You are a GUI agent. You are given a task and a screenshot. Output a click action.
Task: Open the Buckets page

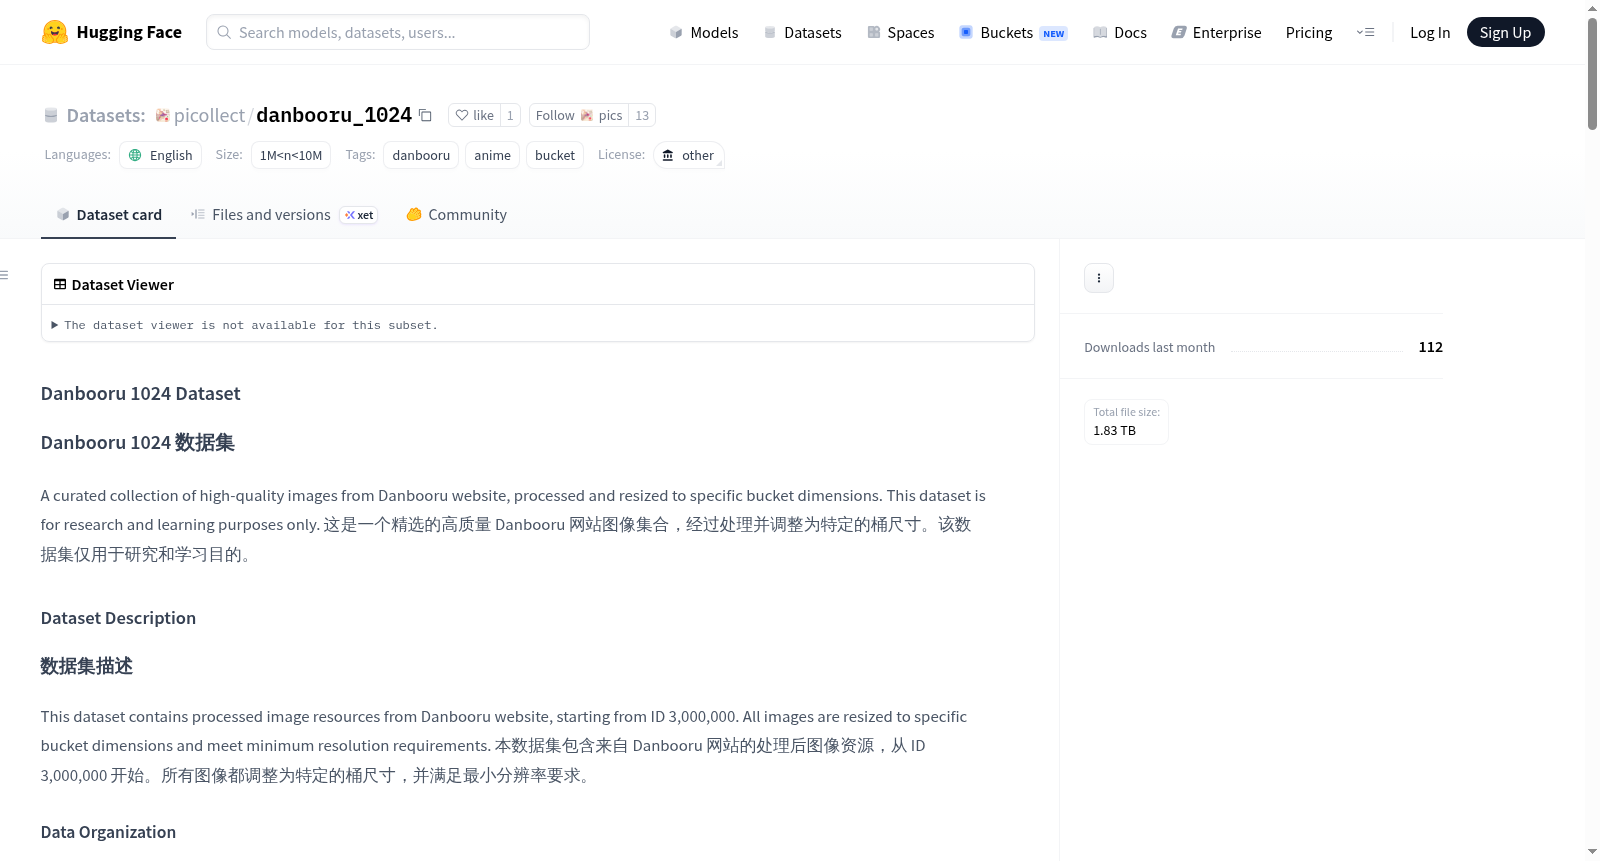pyautogui.click(x=1013, y=32)
